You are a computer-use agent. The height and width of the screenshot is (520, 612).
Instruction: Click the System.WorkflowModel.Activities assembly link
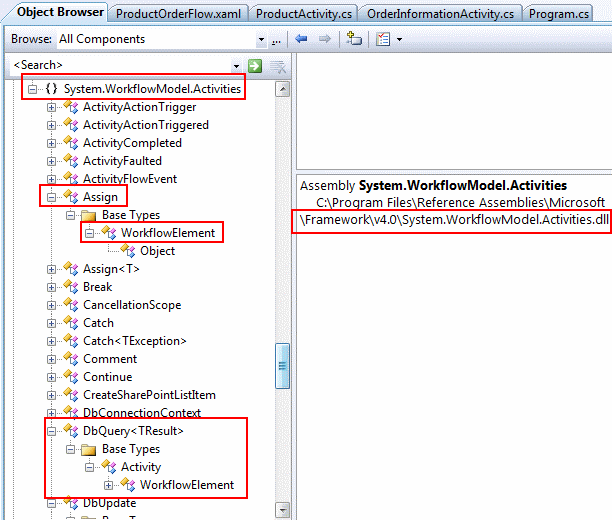[462, 185]
